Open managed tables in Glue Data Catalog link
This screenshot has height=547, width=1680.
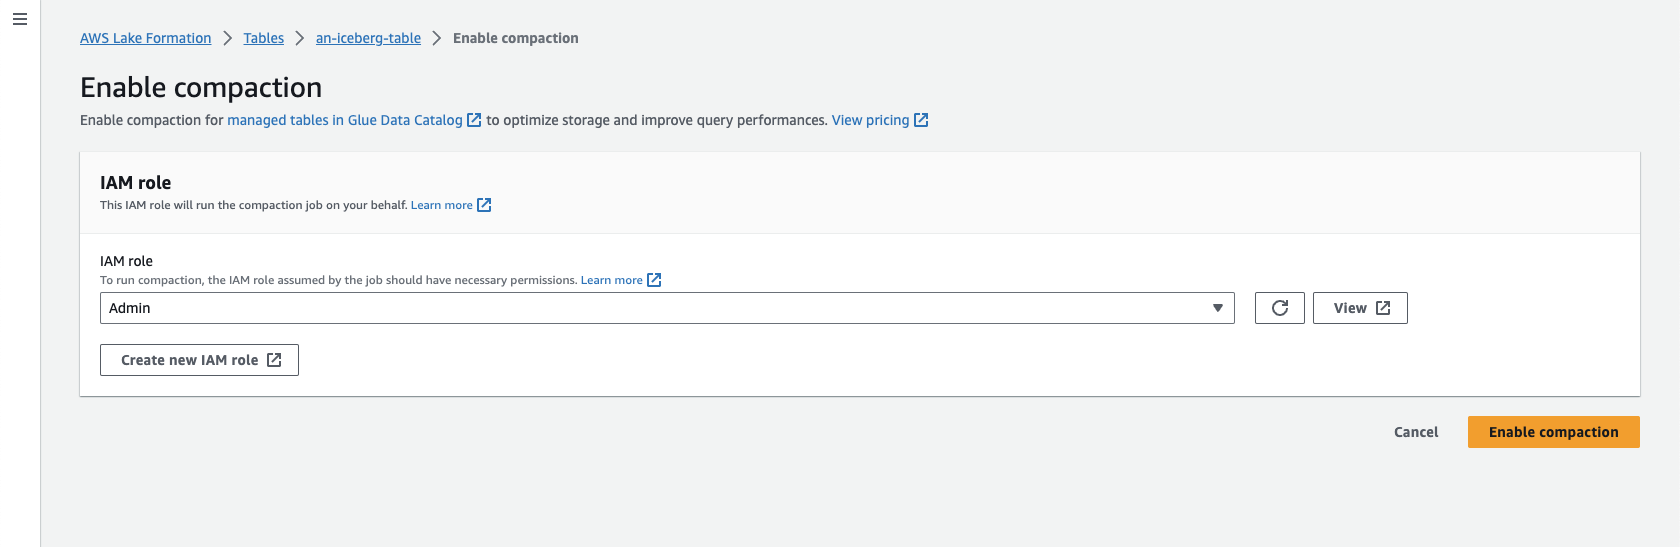point(344,120)
